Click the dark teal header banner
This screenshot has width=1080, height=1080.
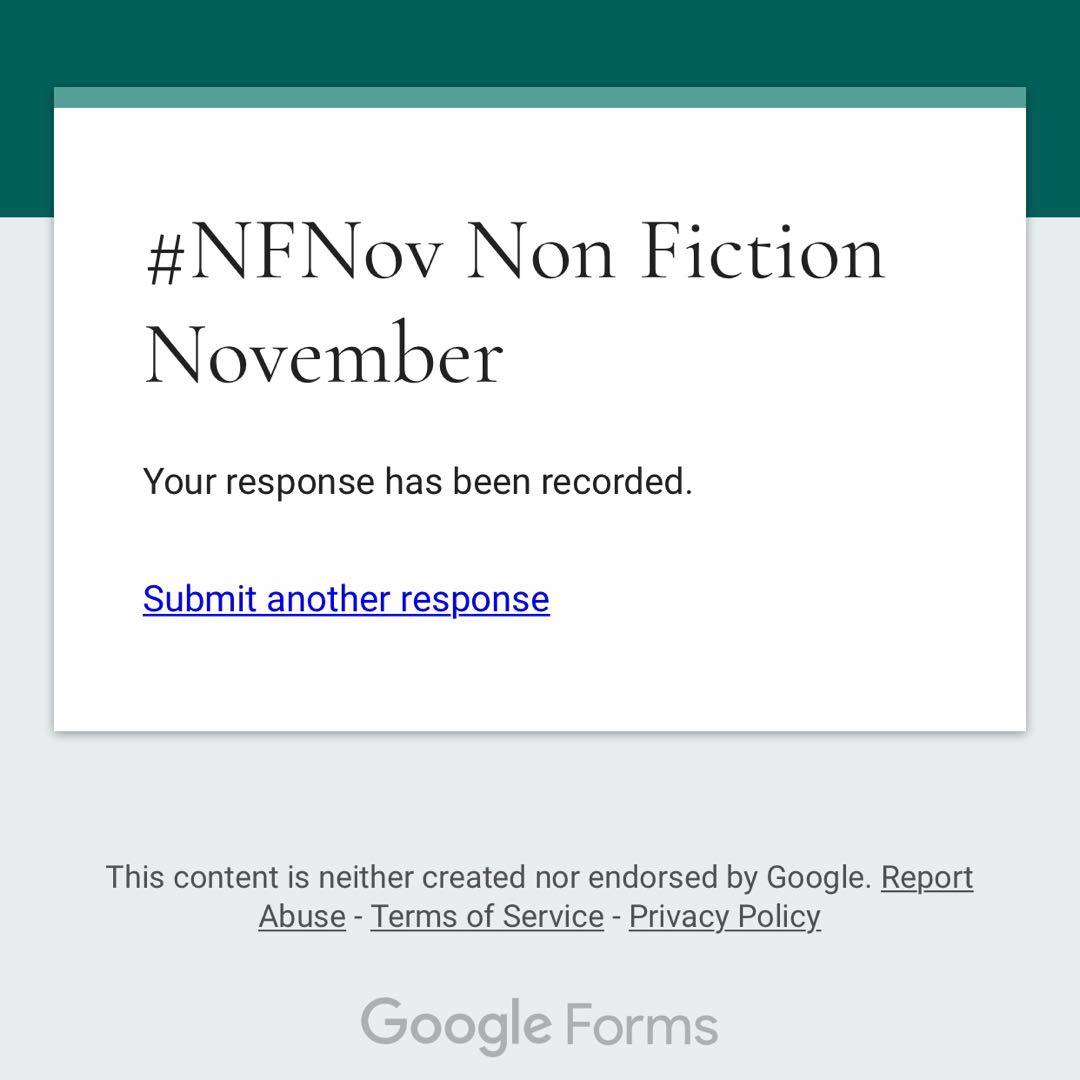(540, 42)
